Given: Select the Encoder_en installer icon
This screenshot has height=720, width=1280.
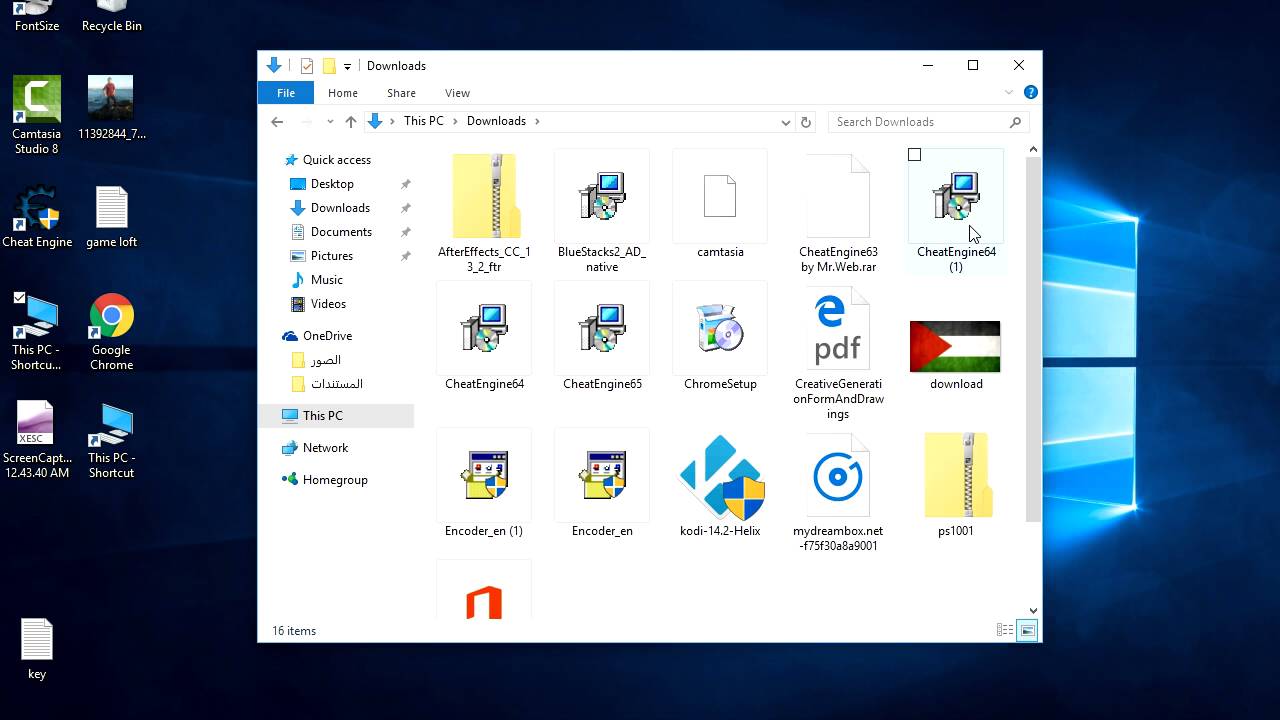Looking at the screenshot, I should point(602,475).
